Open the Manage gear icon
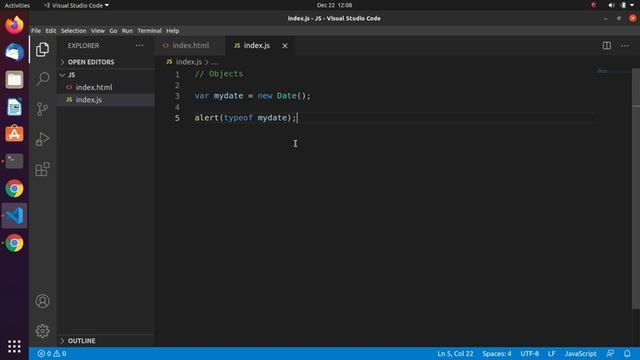This screenshot has height=360, width=640. [42, 331]
